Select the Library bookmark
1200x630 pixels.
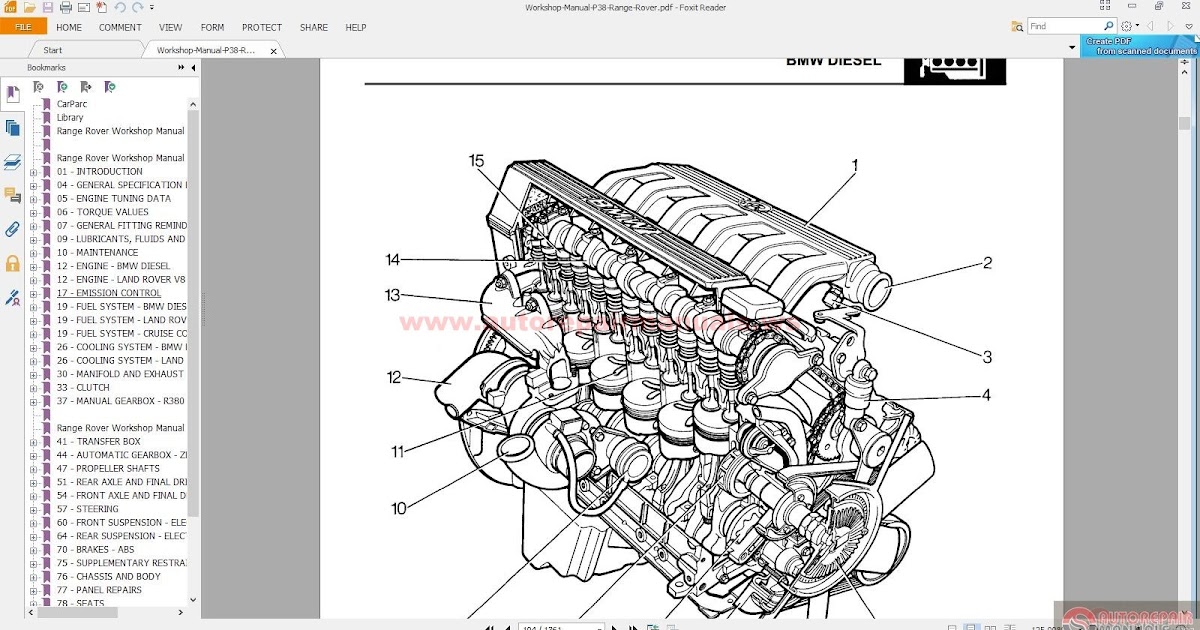pos(70,118)
